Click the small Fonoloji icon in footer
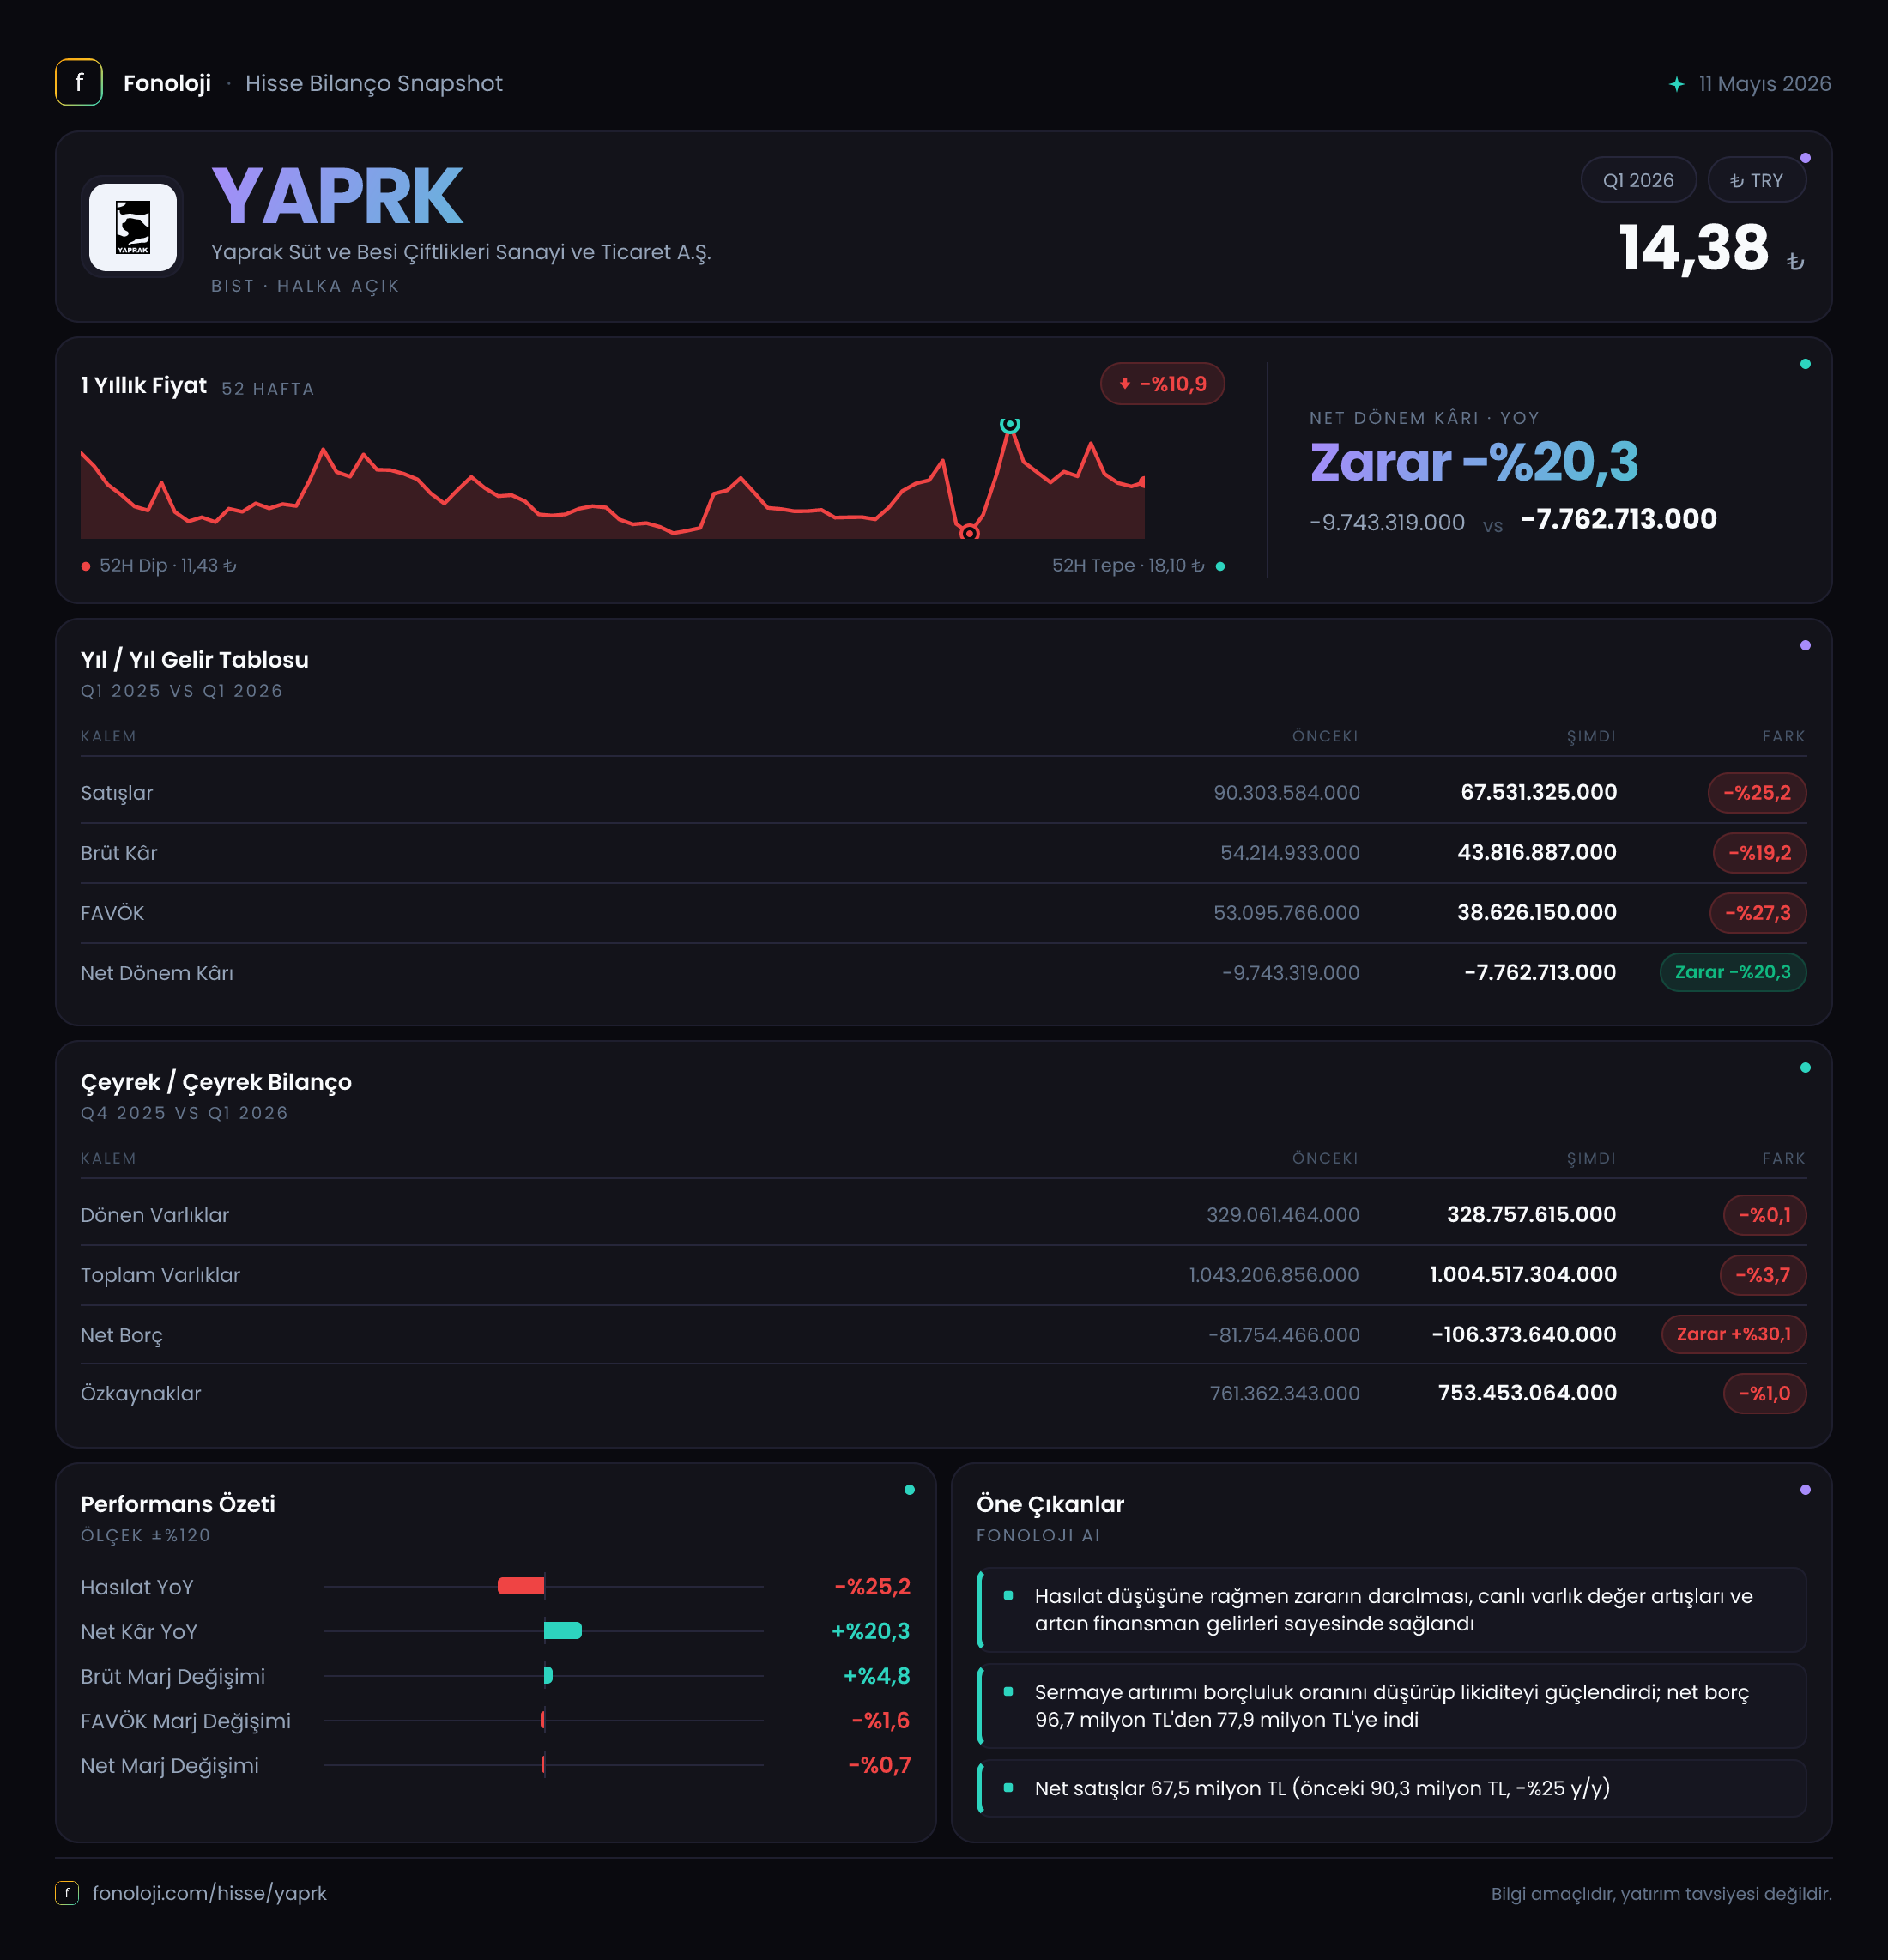1888x1960 pixels. 67,1893
